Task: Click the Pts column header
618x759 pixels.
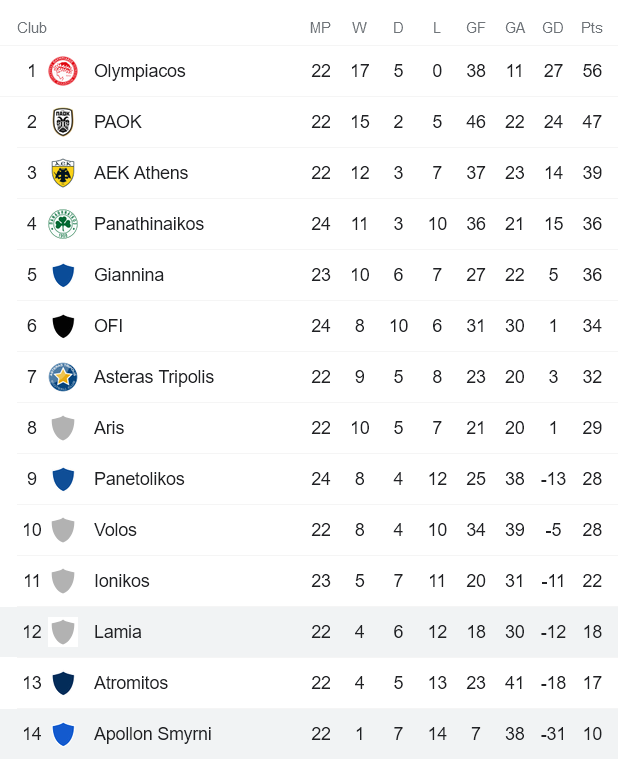Action: (592, 28)
